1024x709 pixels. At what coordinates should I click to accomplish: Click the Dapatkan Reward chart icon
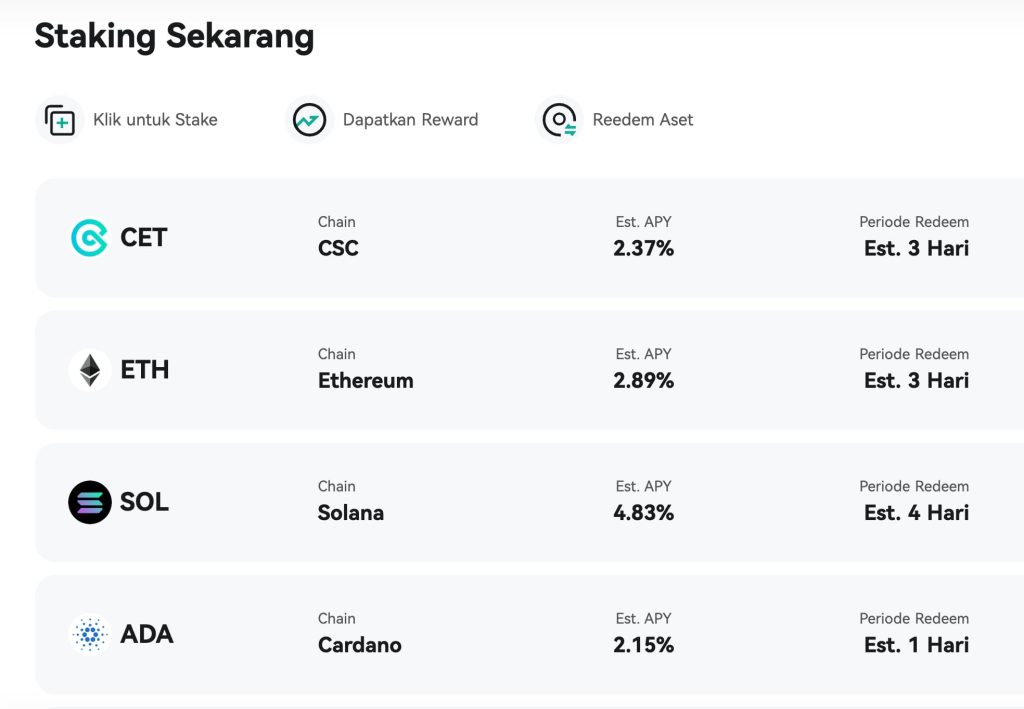[x=309, y=119]
